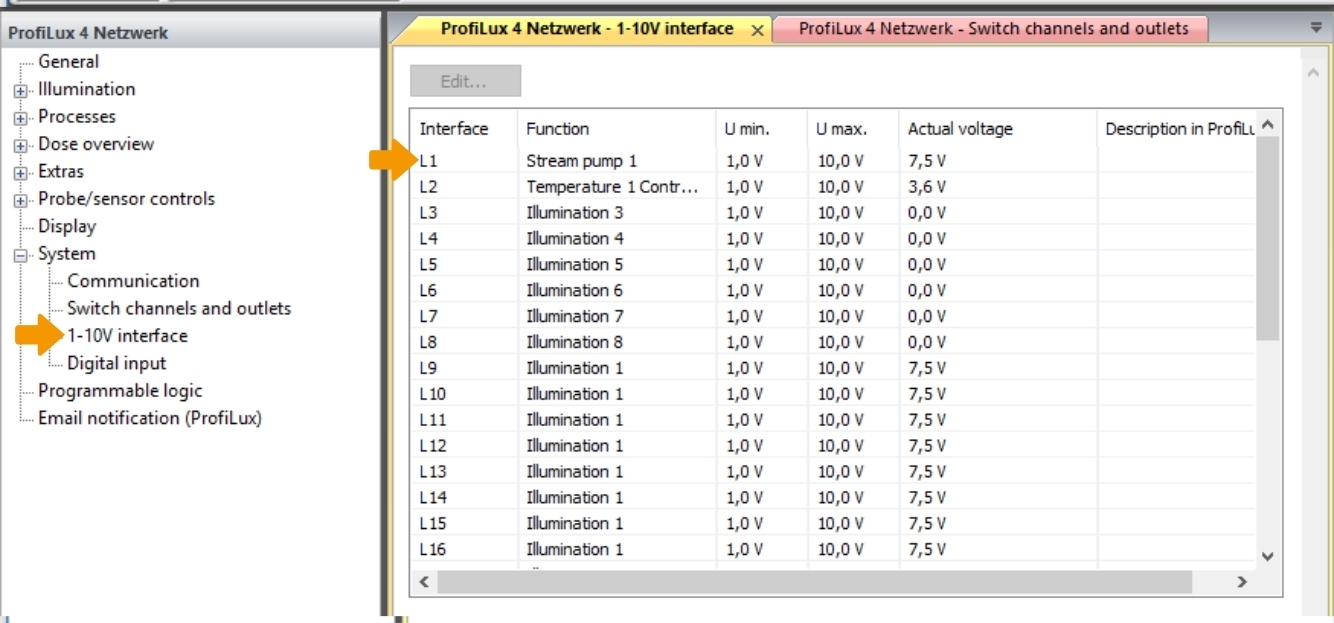Click Processes label in the tree
1334x623 pixels.
(77, 117)
